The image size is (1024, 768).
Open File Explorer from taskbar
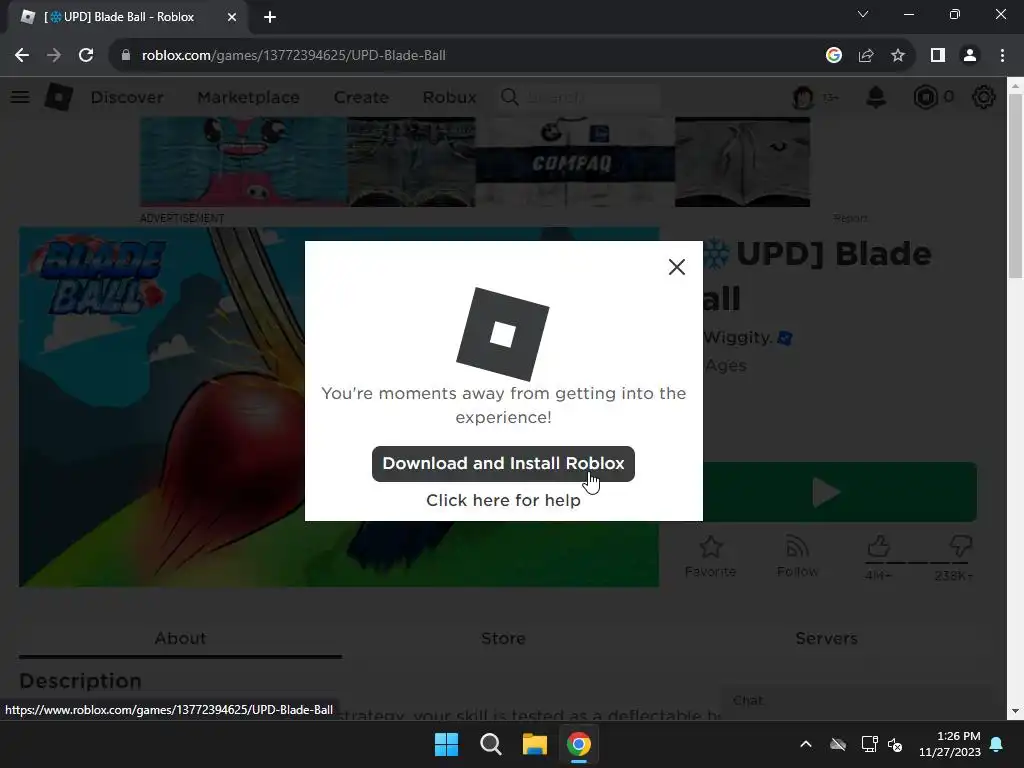[x=535, y=744]
